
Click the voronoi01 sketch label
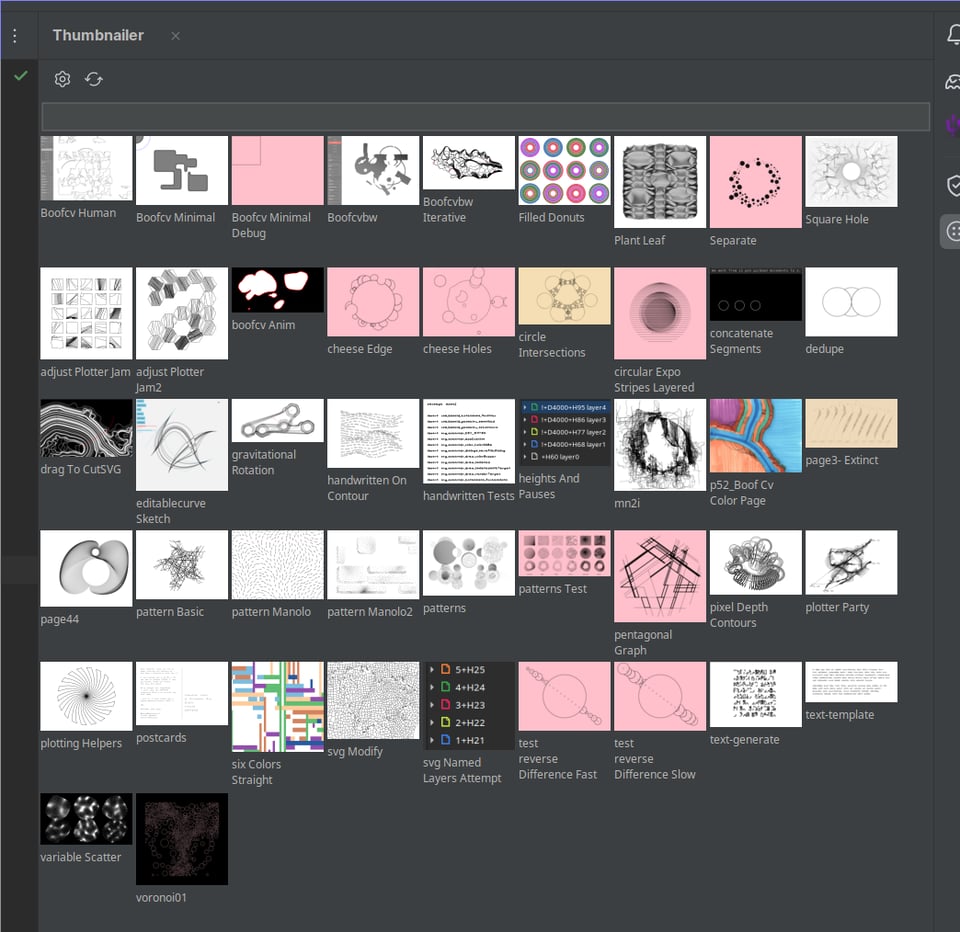(x=161, y=897)
